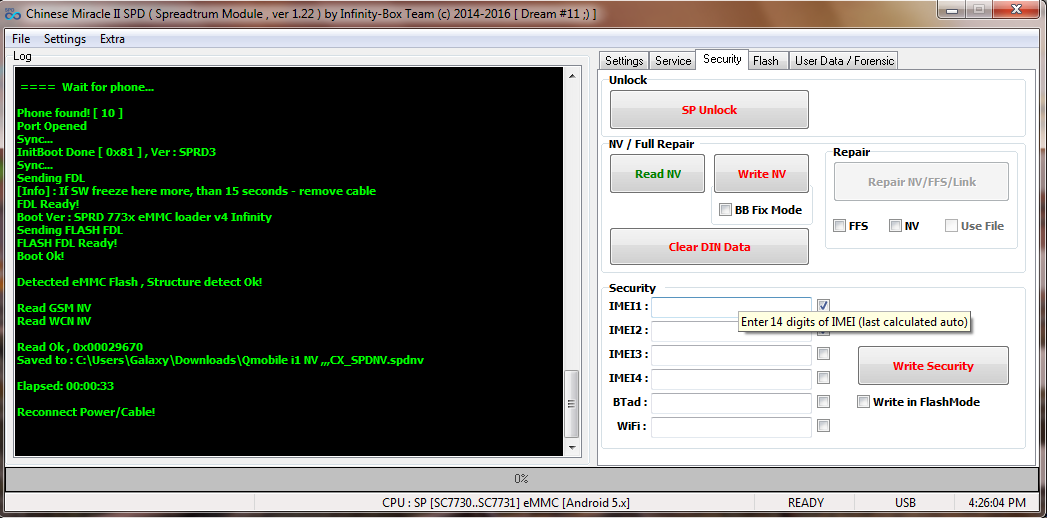
Task: Focus the IMEI4 input field
Action: (x=732, y=379)
